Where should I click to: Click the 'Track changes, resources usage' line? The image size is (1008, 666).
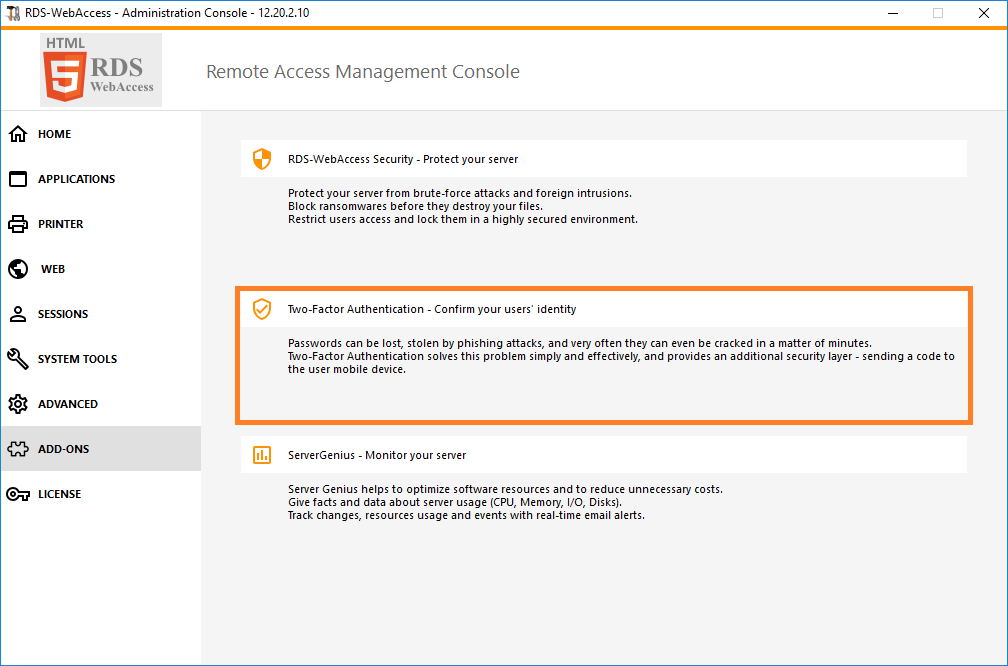(466, 516)
